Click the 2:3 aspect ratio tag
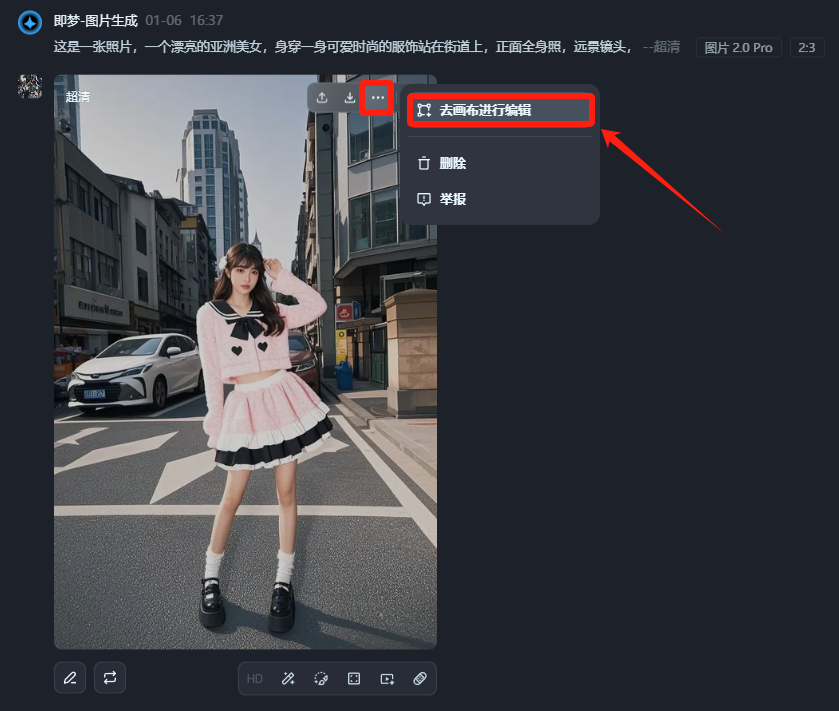The height and width of the screenshot is (711, 839). pyautogui.click(x=809, y=47)
